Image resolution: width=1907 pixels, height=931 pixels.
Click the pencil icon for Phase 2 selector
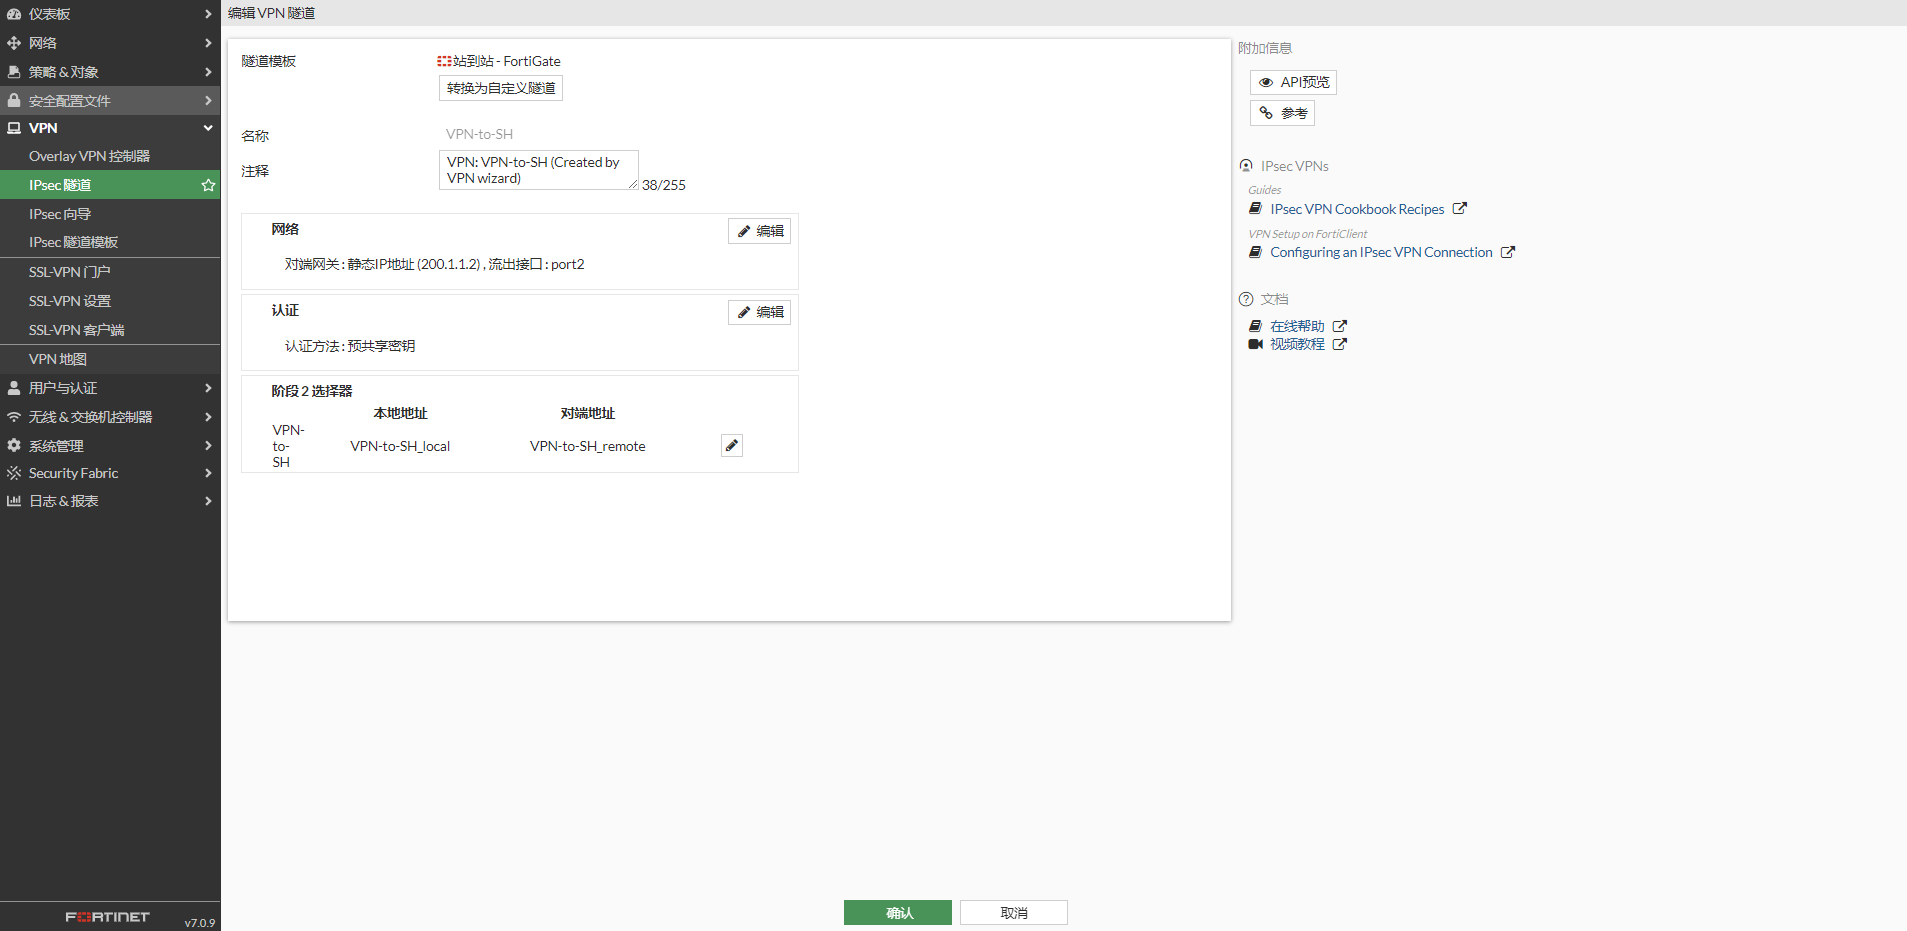click(x=732, y=446)
